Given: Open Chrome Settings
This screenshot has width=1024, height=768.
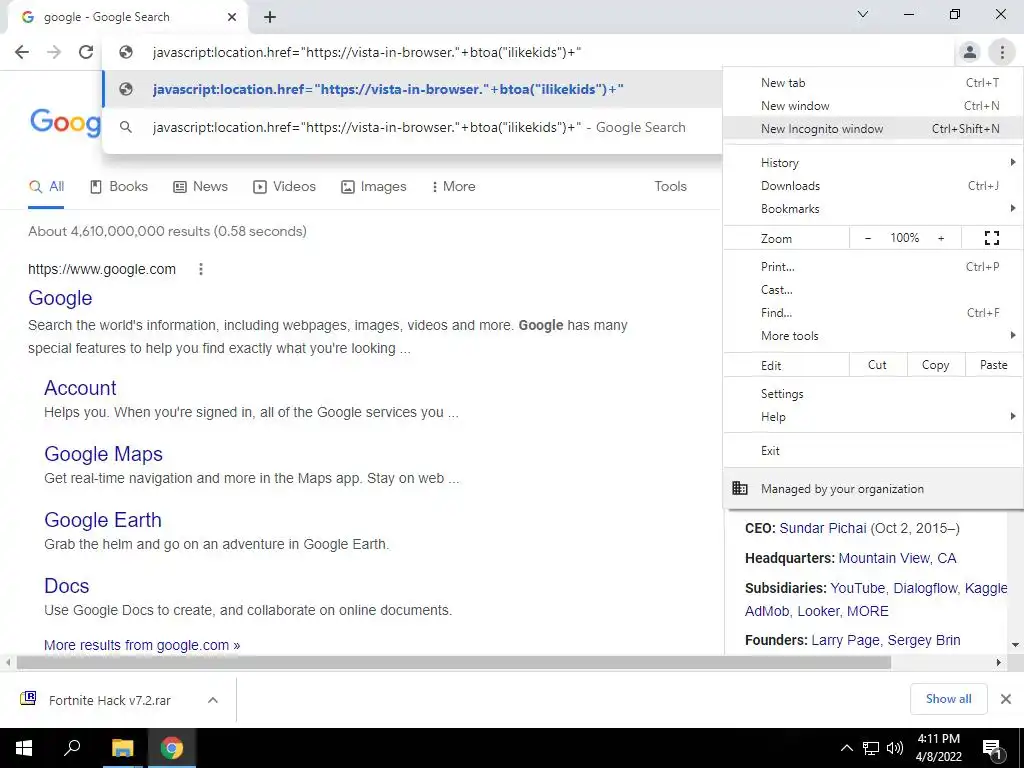Looking at the screenshot, I should pos(874,394).
